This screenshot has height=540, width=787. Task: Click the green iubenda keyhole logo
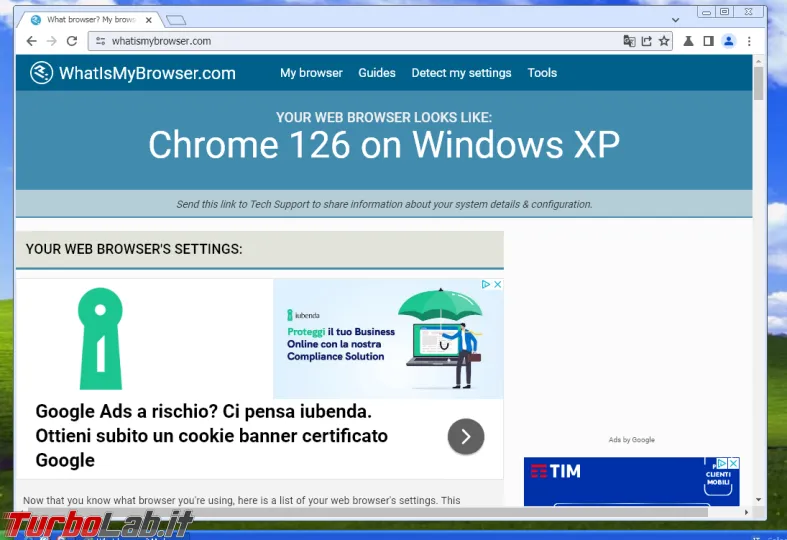point(100,338)
